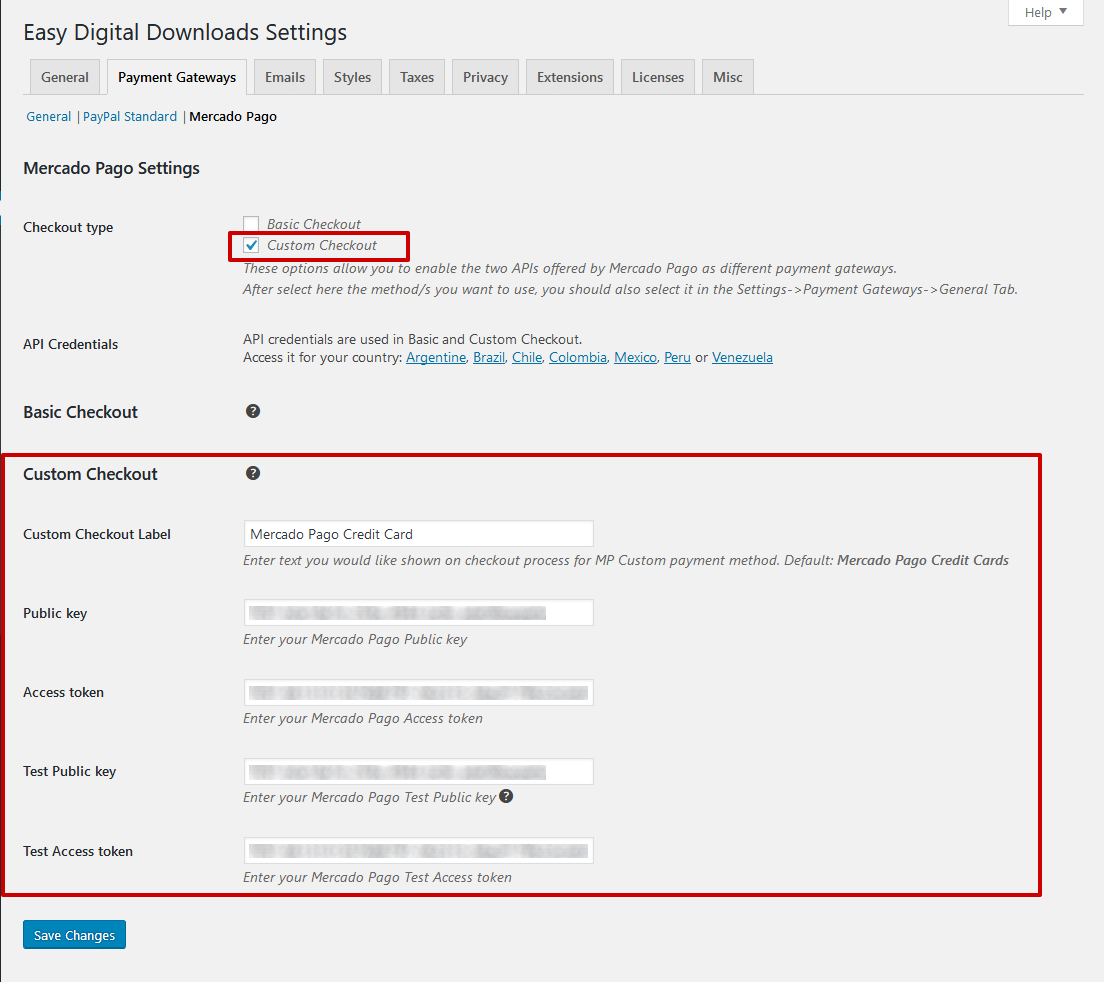Click into the Public key field
Viewport: 1104px width, 982px height.
click(x=418, y=612)
